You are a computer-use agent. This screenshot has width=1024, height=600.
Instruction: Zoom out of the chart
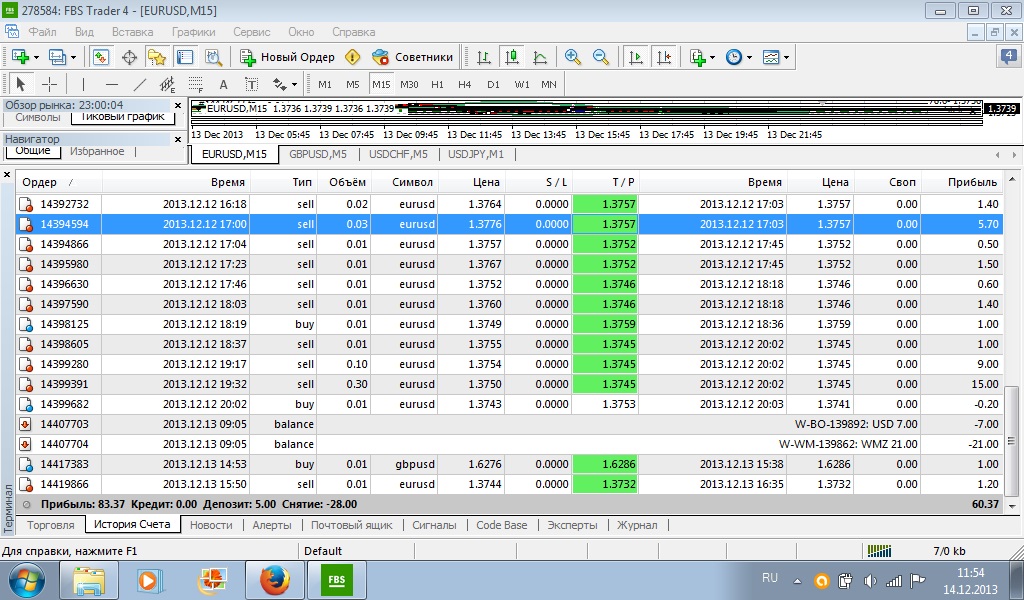(601, 57)
